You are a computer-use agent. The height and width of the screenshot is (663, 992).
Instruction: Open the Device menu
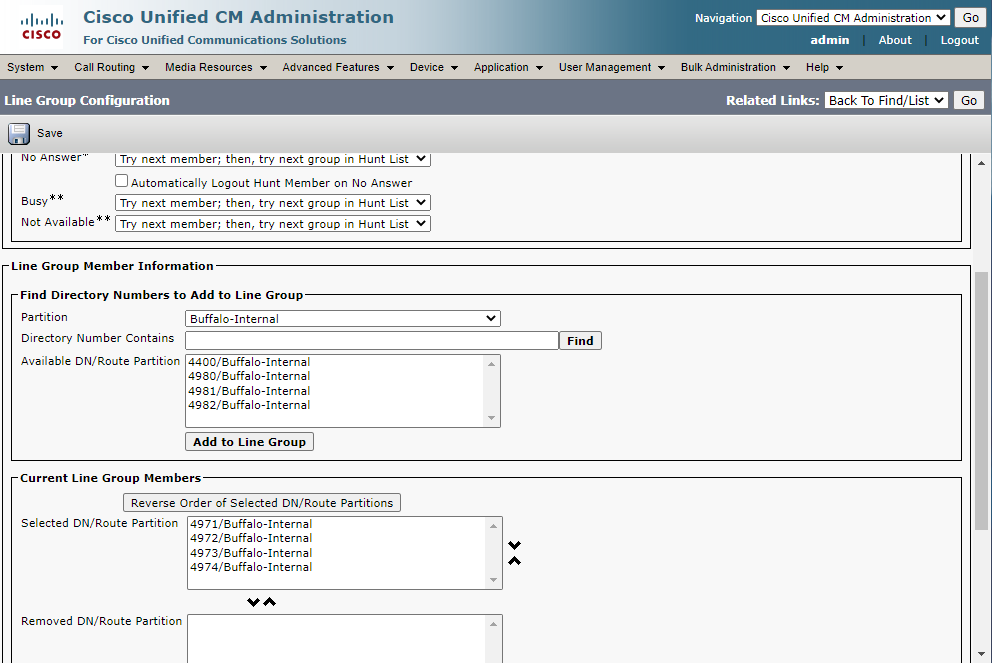[433, 67]
